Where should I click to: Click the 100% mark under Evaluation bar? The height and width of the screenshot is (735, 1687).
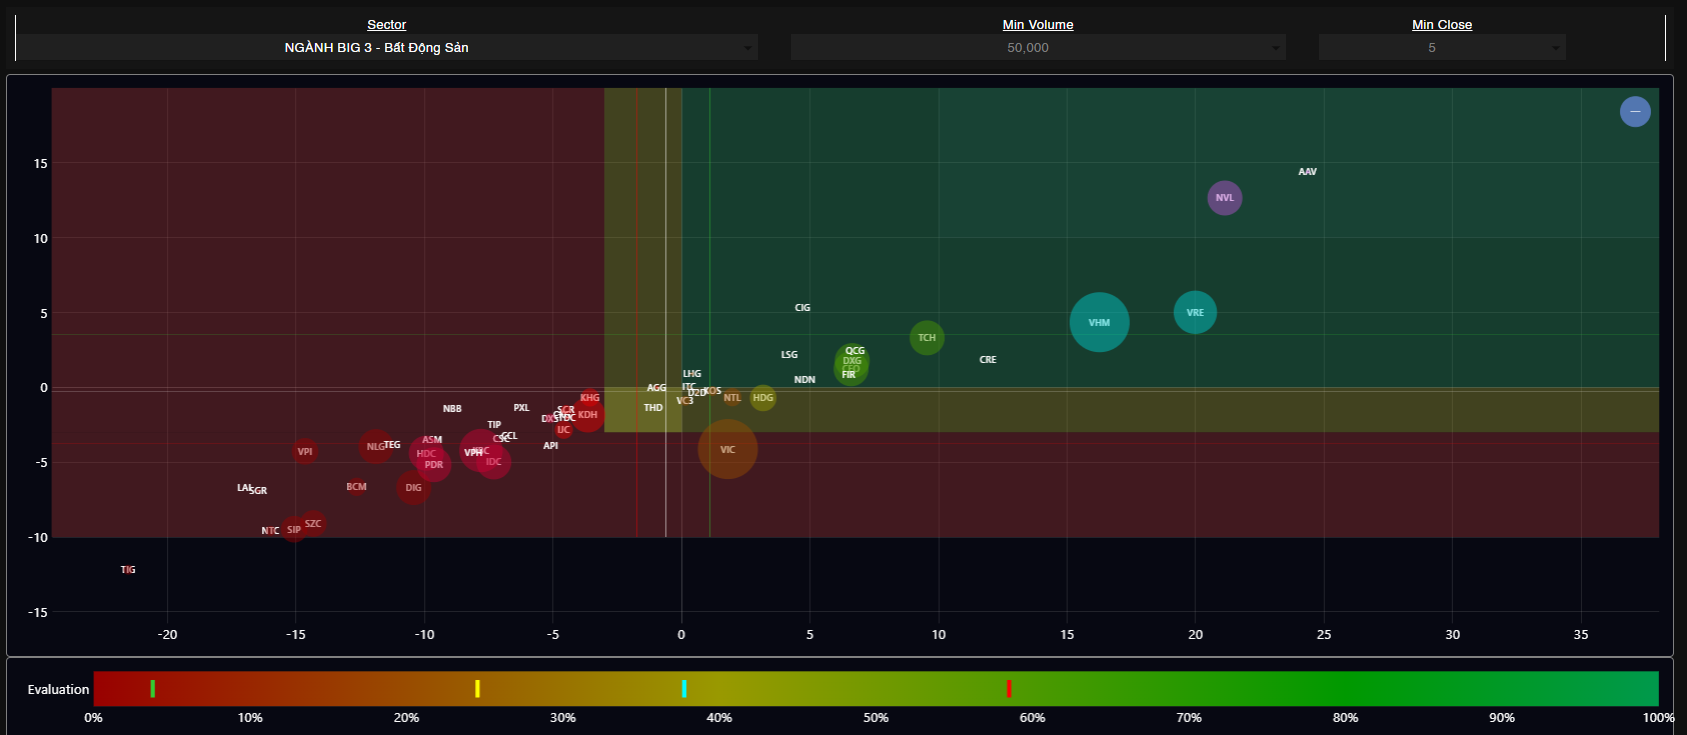pyautogui.click(x=1658, y=718)
